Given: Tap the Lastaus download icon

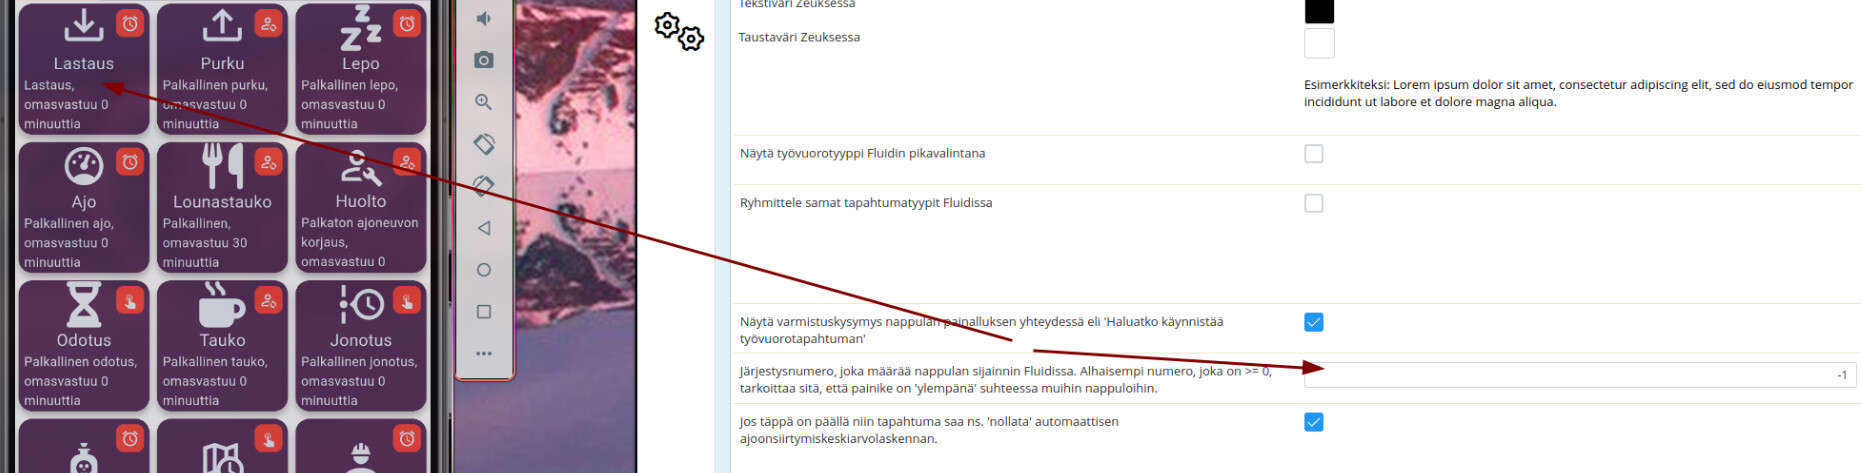Looking at the screenshot, I should coord(84,26).
